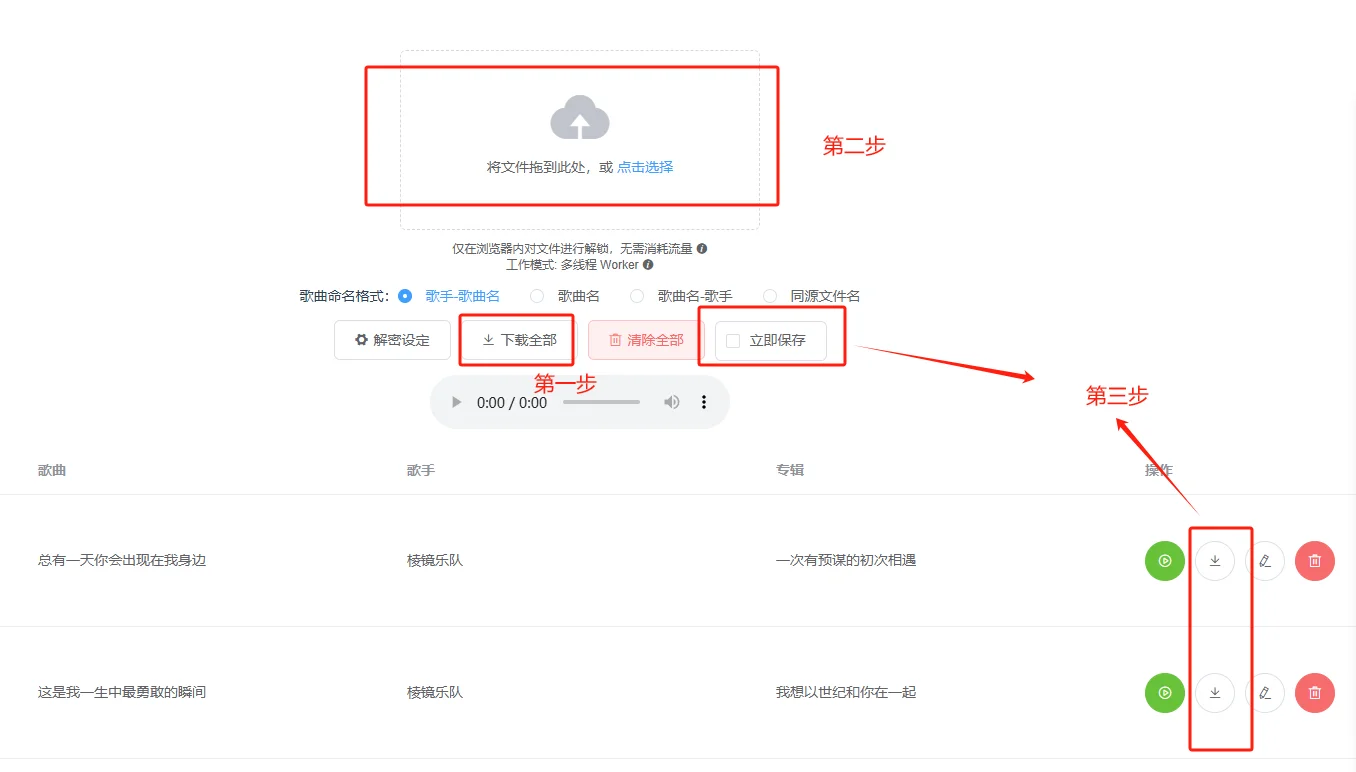Click the 操作 column header
The height and width of the screenshot is (772, 1356).
pos(1159,470)
